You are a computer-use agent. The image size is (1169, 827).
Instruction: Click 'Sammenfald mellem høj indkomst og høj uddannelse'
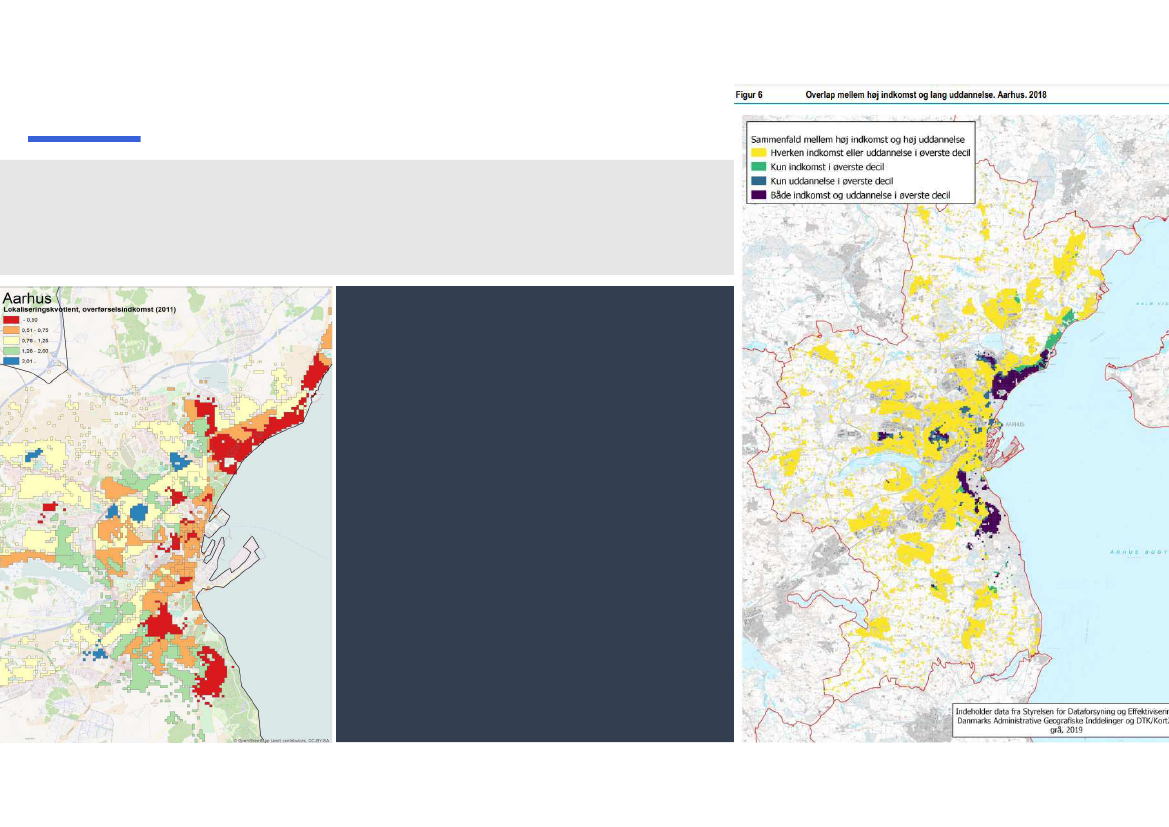coord(857,139)
